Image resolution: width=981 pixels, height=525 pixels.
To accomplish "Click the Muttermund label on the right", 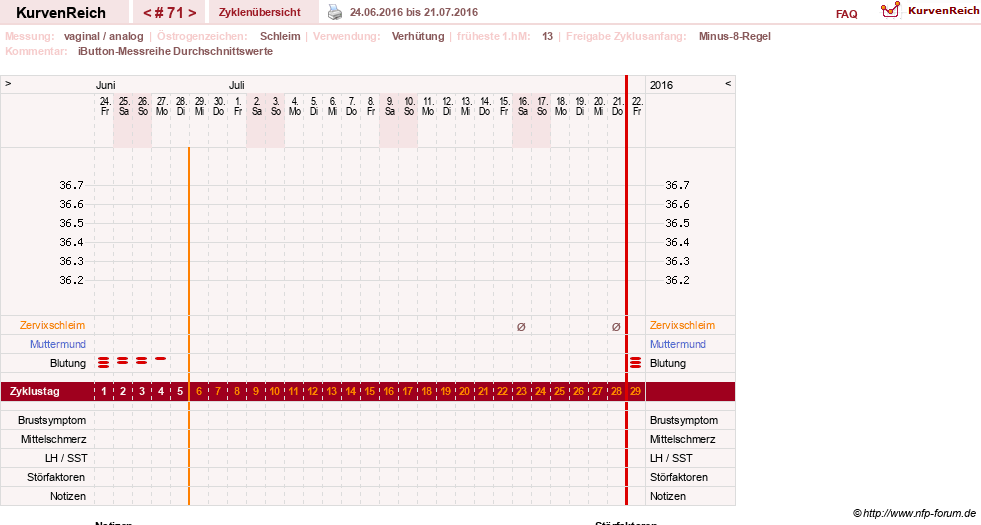I will (678, 344).
